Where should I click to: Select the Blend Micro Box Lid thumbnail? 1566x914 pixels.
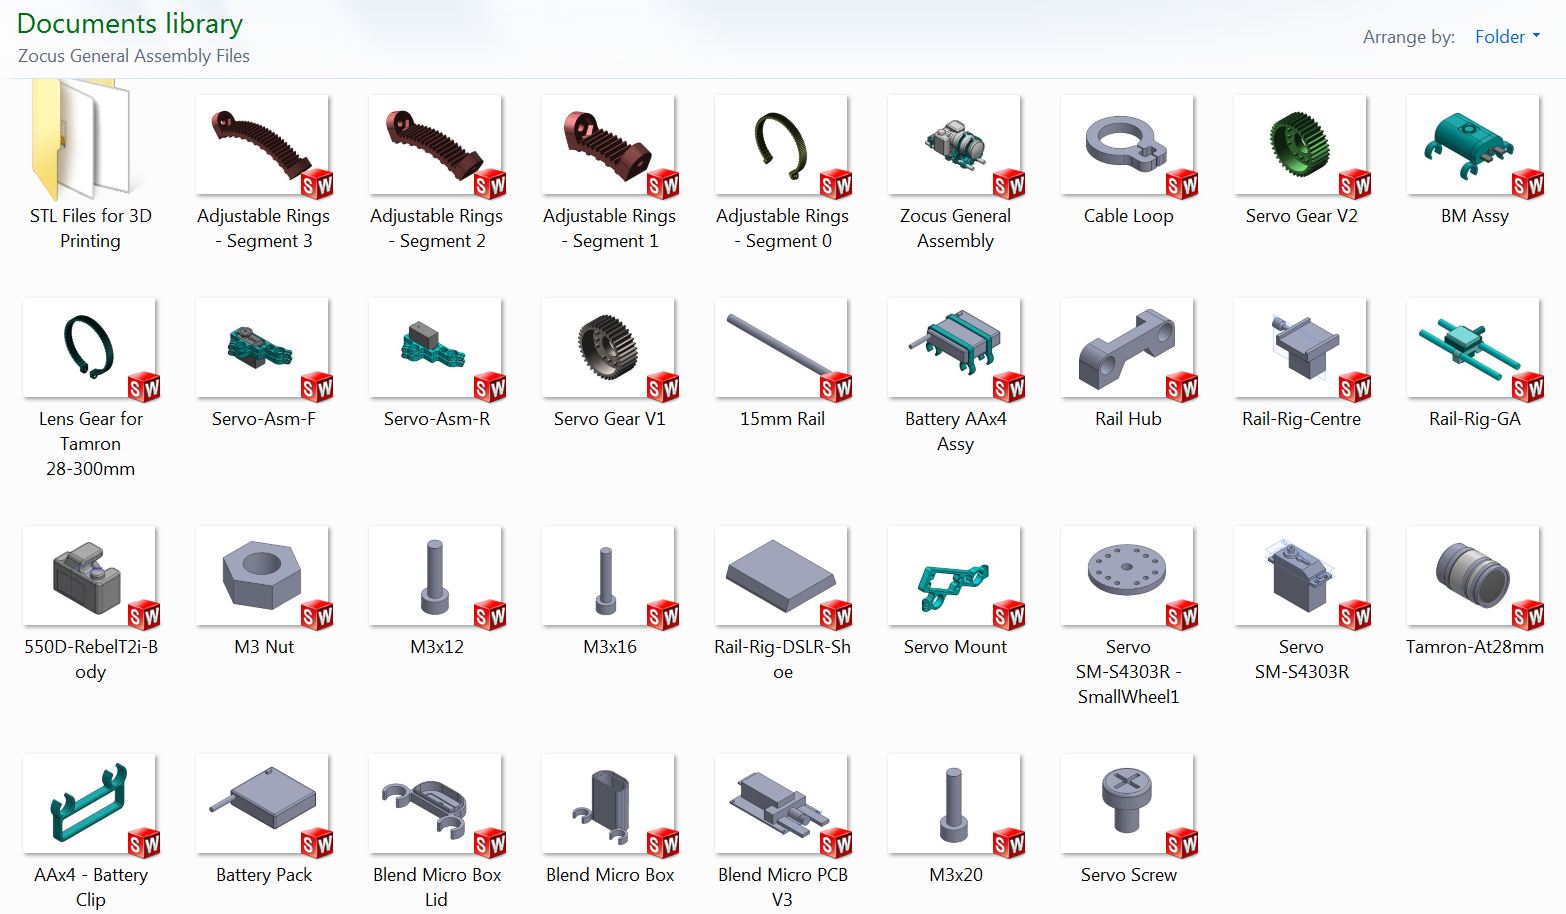(435, 805)
